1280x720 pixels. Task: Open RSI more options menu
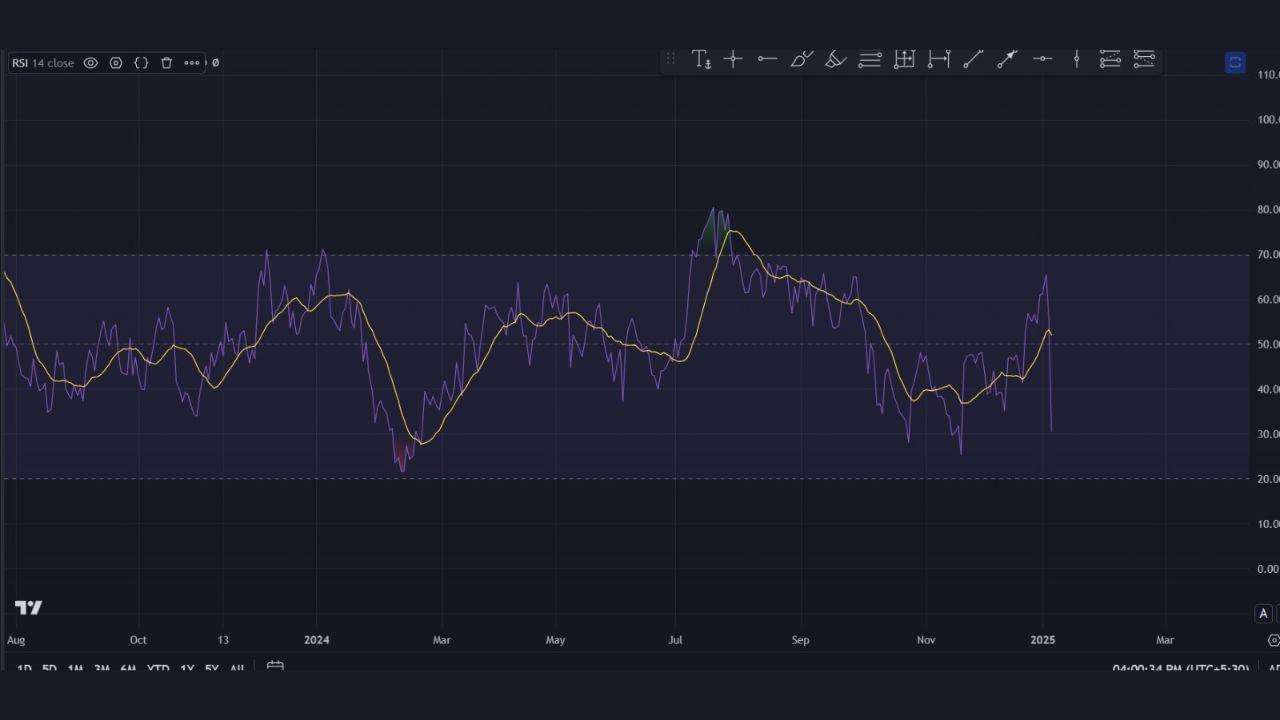[192, 63]
